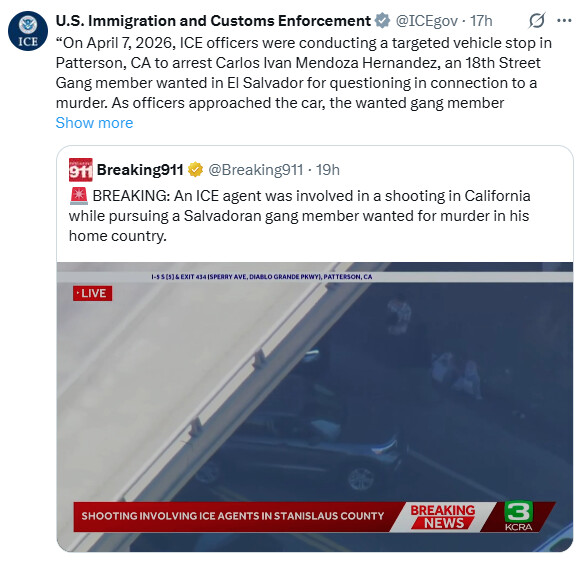Image resolution: width=584 pixels, height=561 pixels.
Task: Open the U.S. Immigration and Customs Enforcement name
Action: tap(213, 21)
